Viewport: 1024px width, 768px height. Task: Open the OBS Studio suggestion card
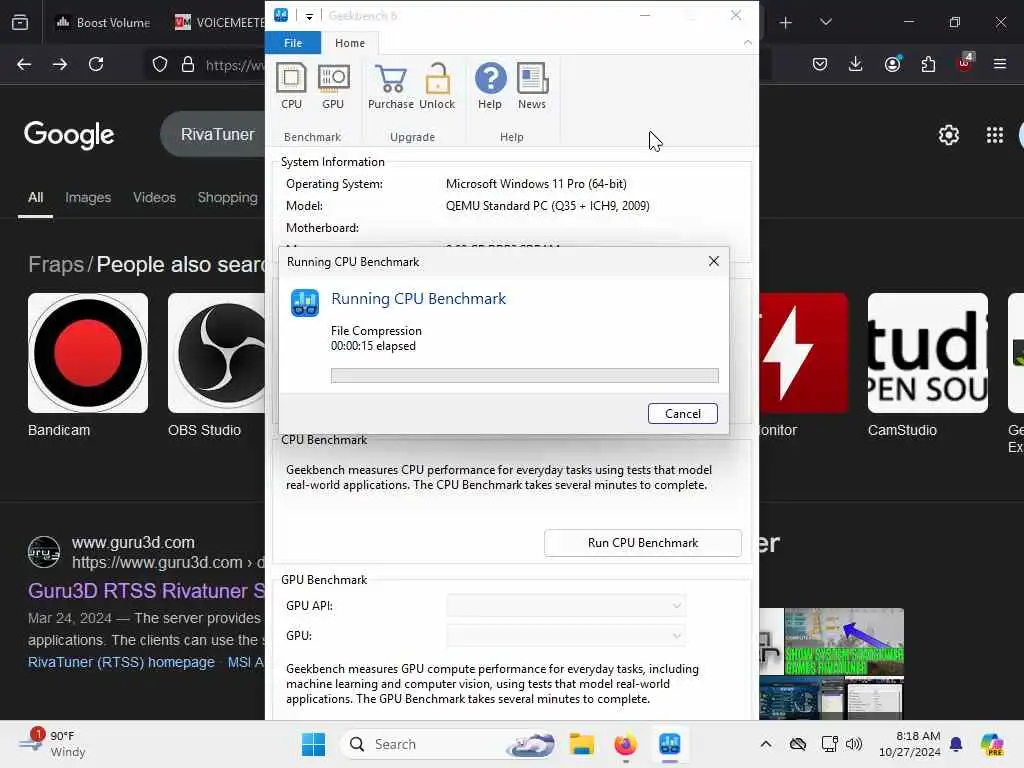click(217, 366)
